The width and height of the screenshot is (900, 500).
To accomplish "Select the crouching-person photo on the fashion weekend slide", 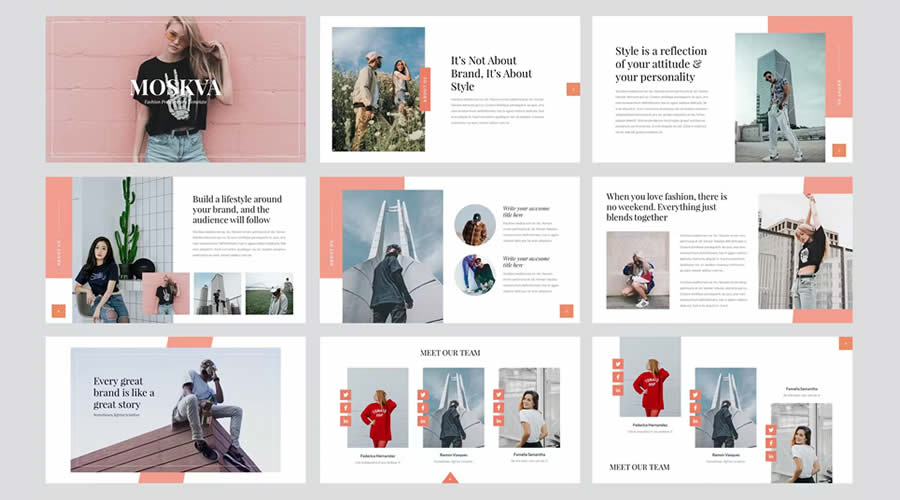I will click(x=638, y=270).
